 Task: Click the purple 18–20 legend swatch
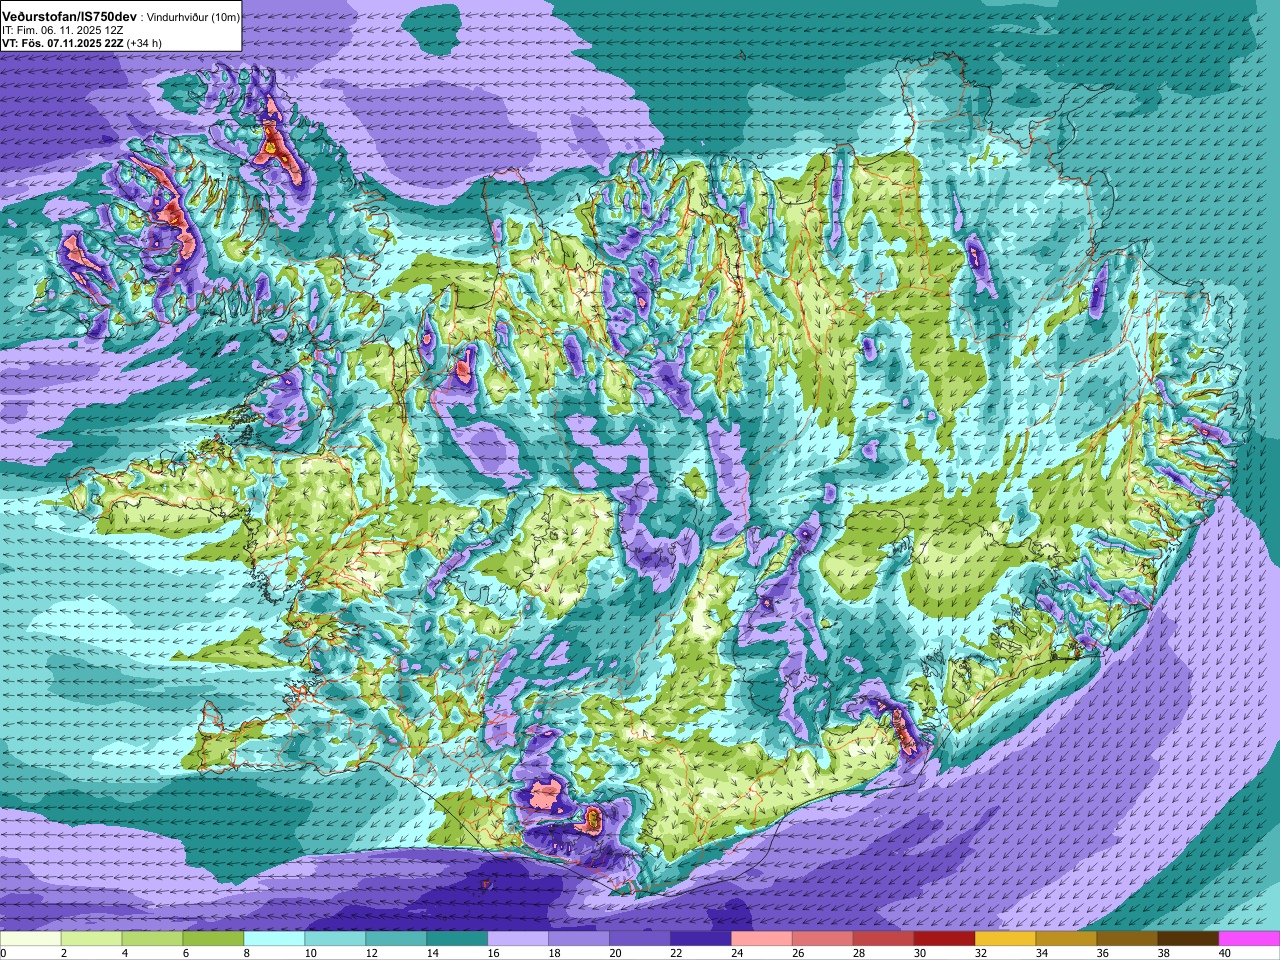coord(580,940)
